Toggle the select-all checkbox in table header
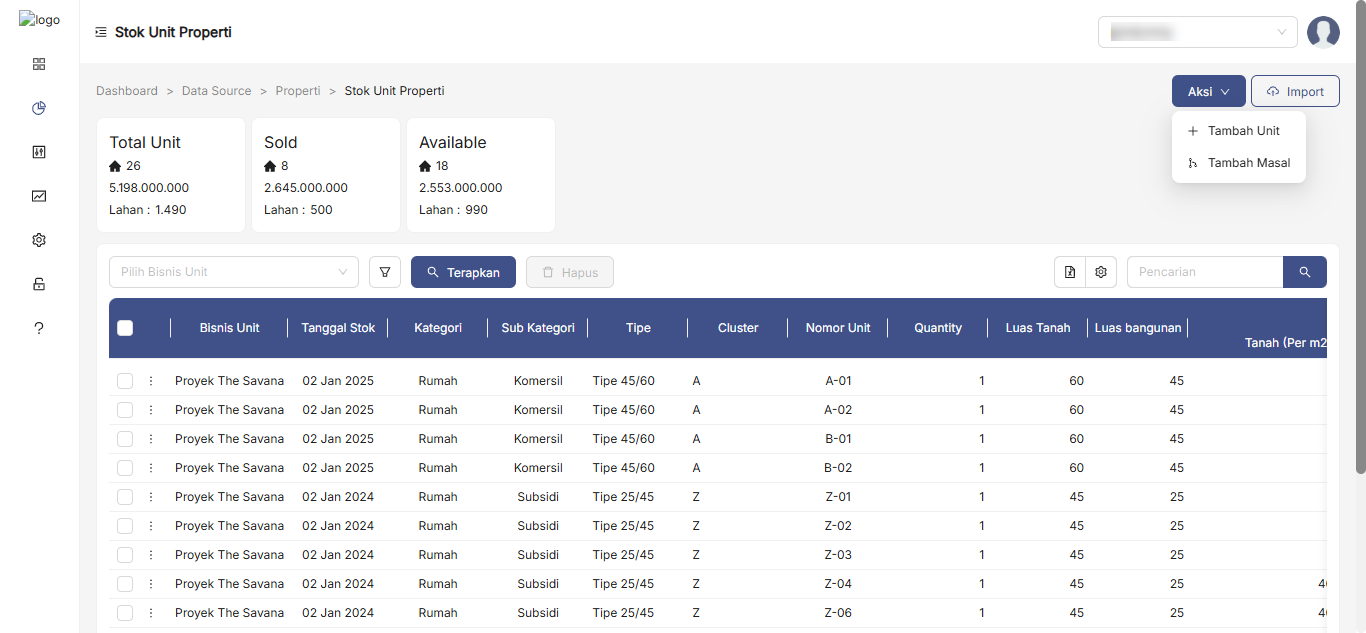1366x633 pixels. point(125,328)
